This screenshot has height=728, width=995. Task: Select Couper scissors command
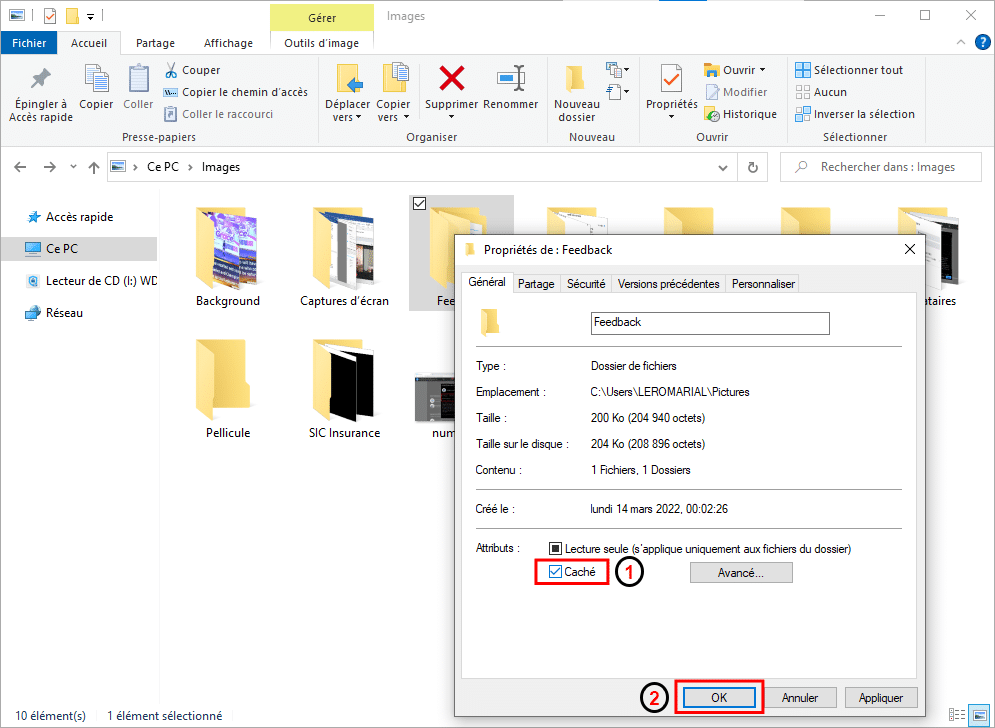click(192, 70)
